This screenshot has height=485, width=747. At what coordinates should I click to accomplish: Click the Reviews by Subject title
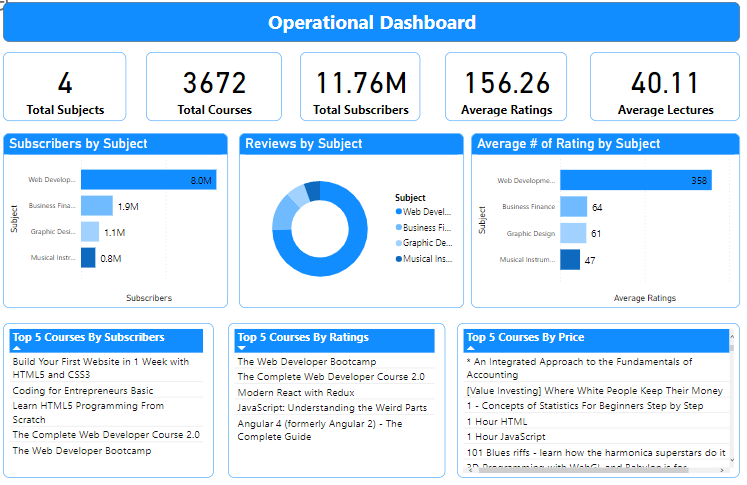click(303, 143)
